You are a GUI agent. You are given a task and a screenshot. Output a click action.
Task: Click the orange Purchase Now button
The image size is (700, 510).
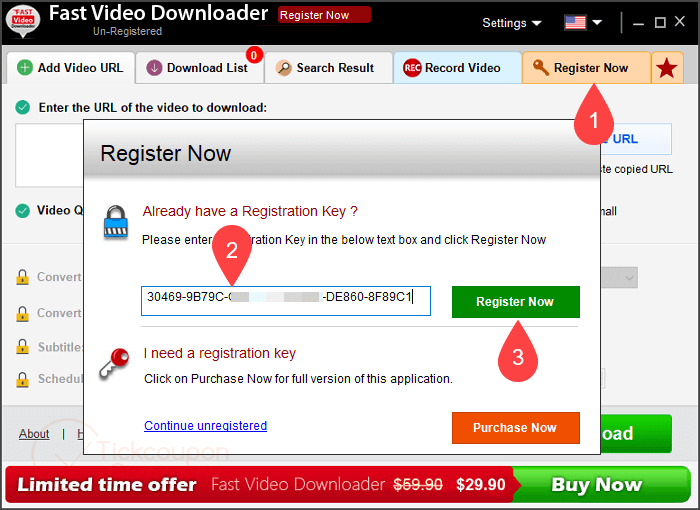(x=516, y=428)
